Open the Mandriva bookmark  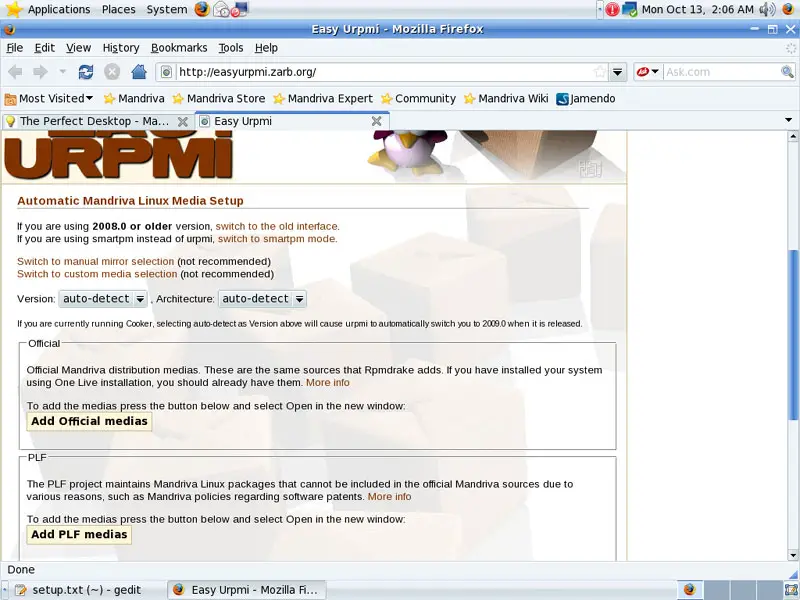(134, 98)
